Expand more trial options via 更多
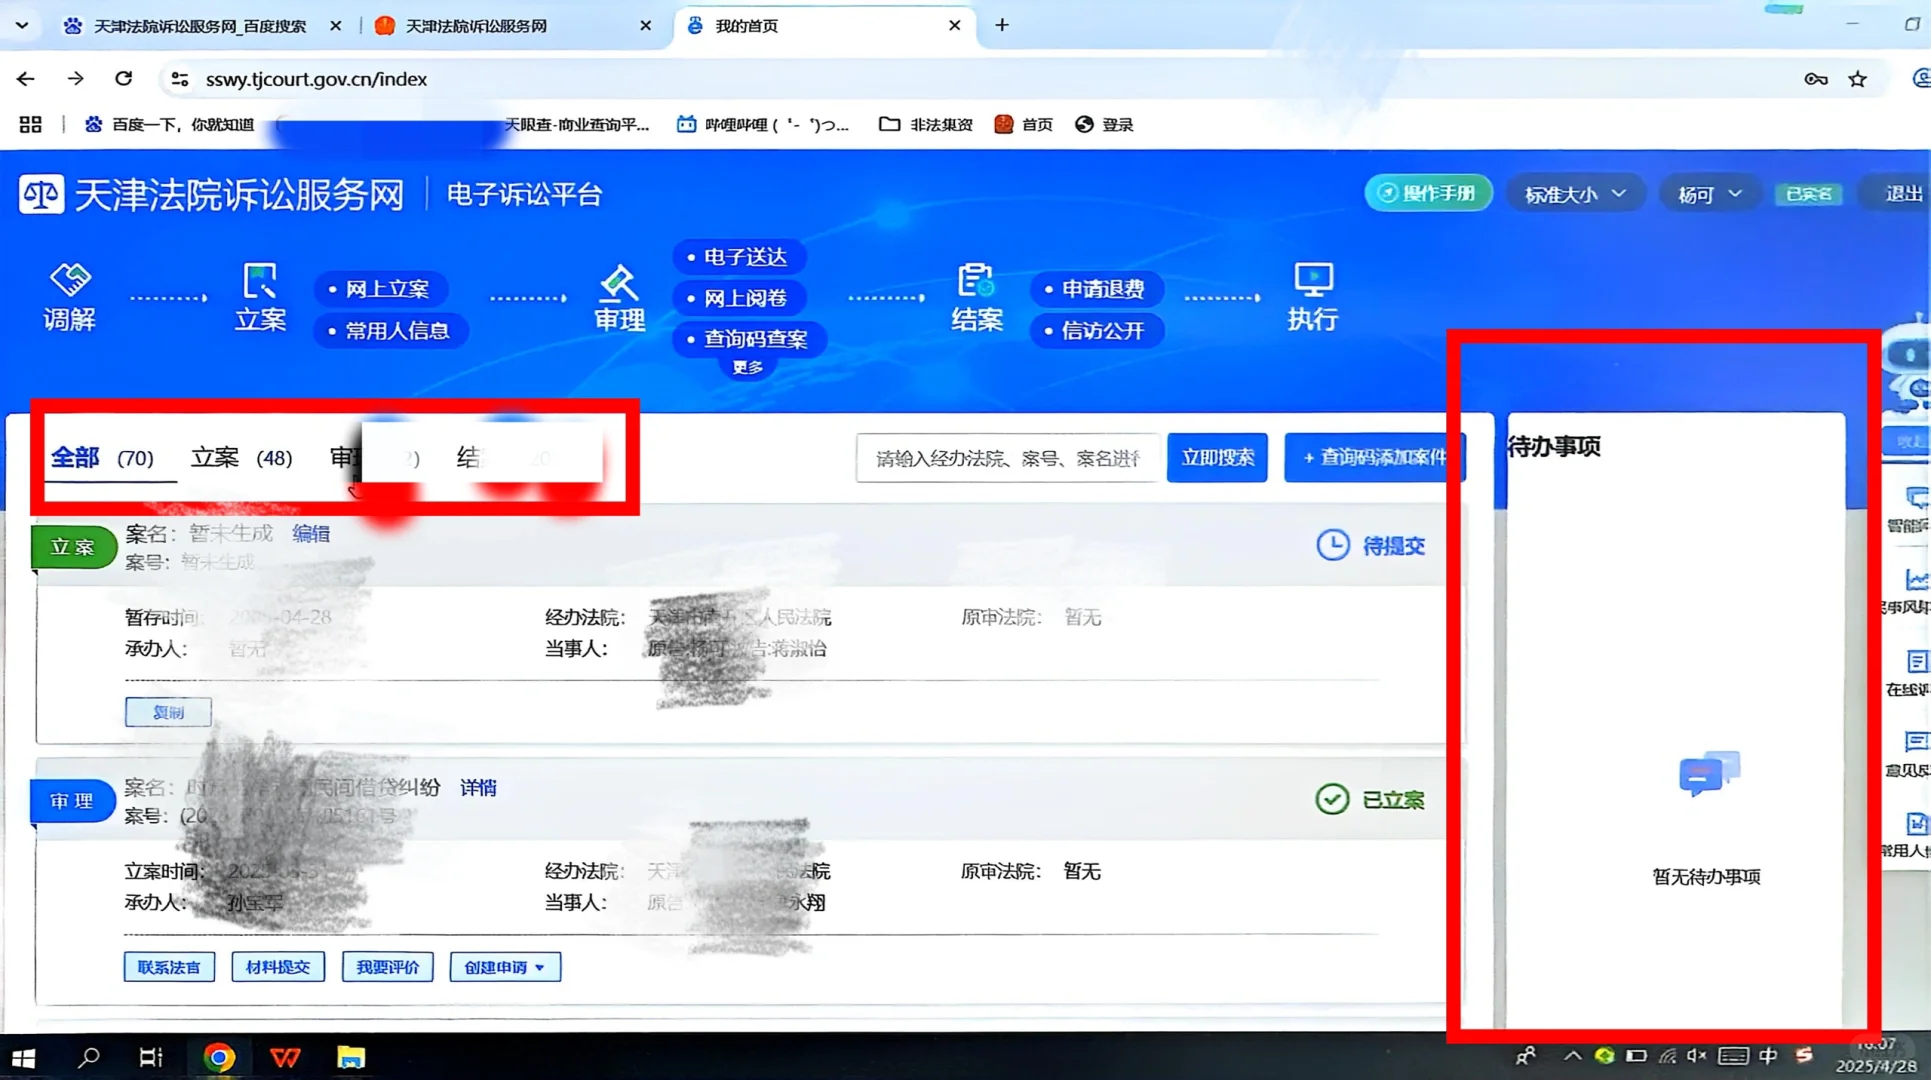 coord(747,368)
